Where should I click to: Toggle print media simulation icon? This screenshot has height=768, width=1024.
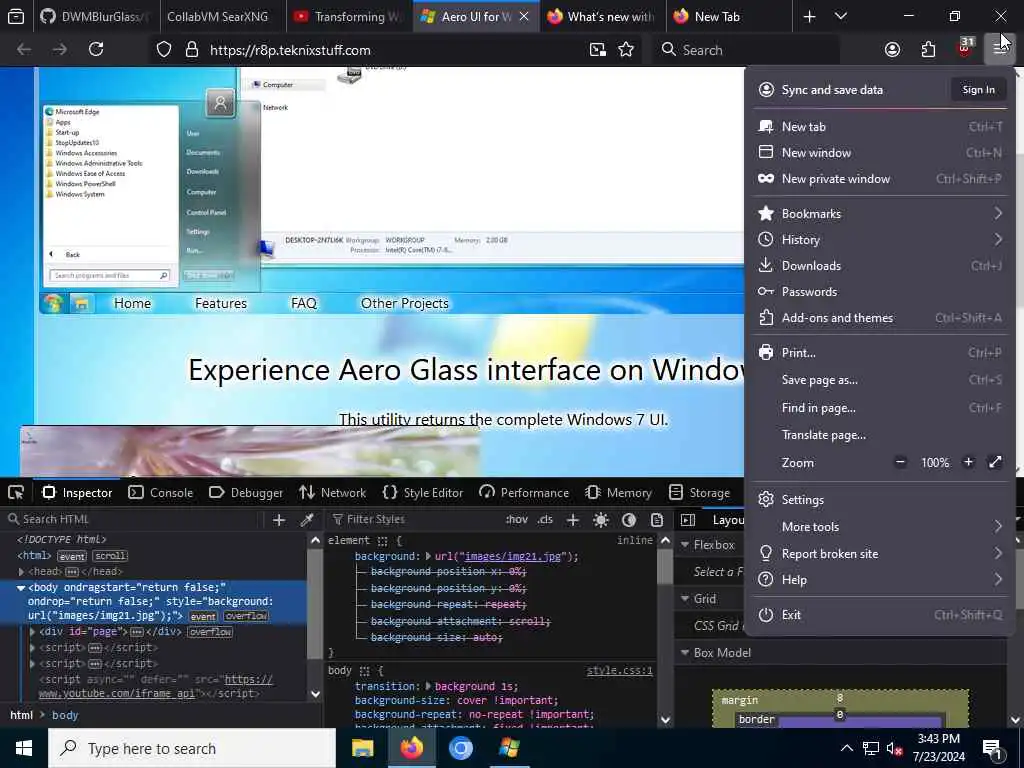pyautogui.click(x=657, y=520)
